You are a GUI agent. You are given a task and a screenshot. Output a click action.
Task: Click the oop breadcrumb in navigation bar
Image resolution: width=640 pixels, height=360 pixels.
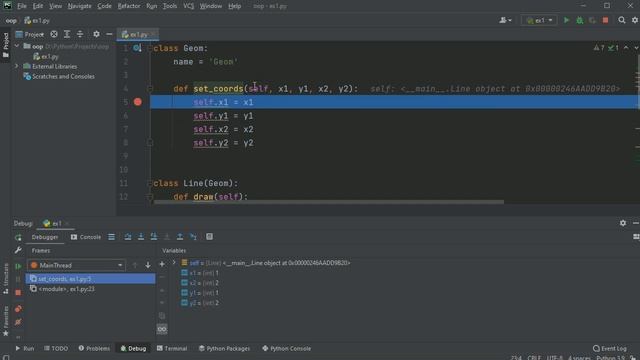[x=11, y=20]
